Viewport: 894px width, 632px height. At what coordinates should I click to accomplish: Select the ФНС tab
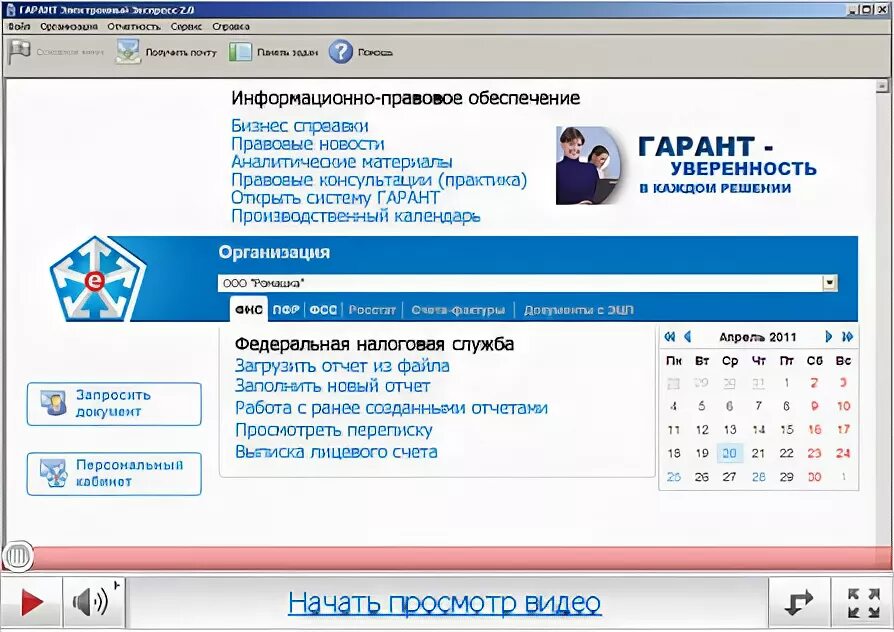pos(249,310)
